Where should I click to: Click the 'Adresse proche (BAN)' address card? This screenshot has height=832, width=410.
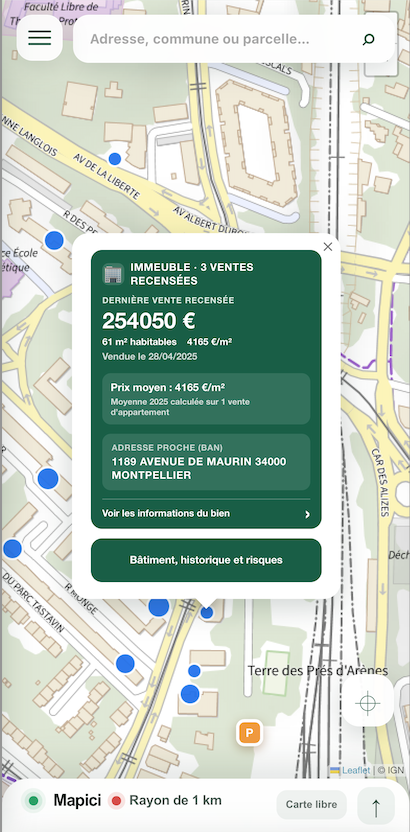coord(206,462)
